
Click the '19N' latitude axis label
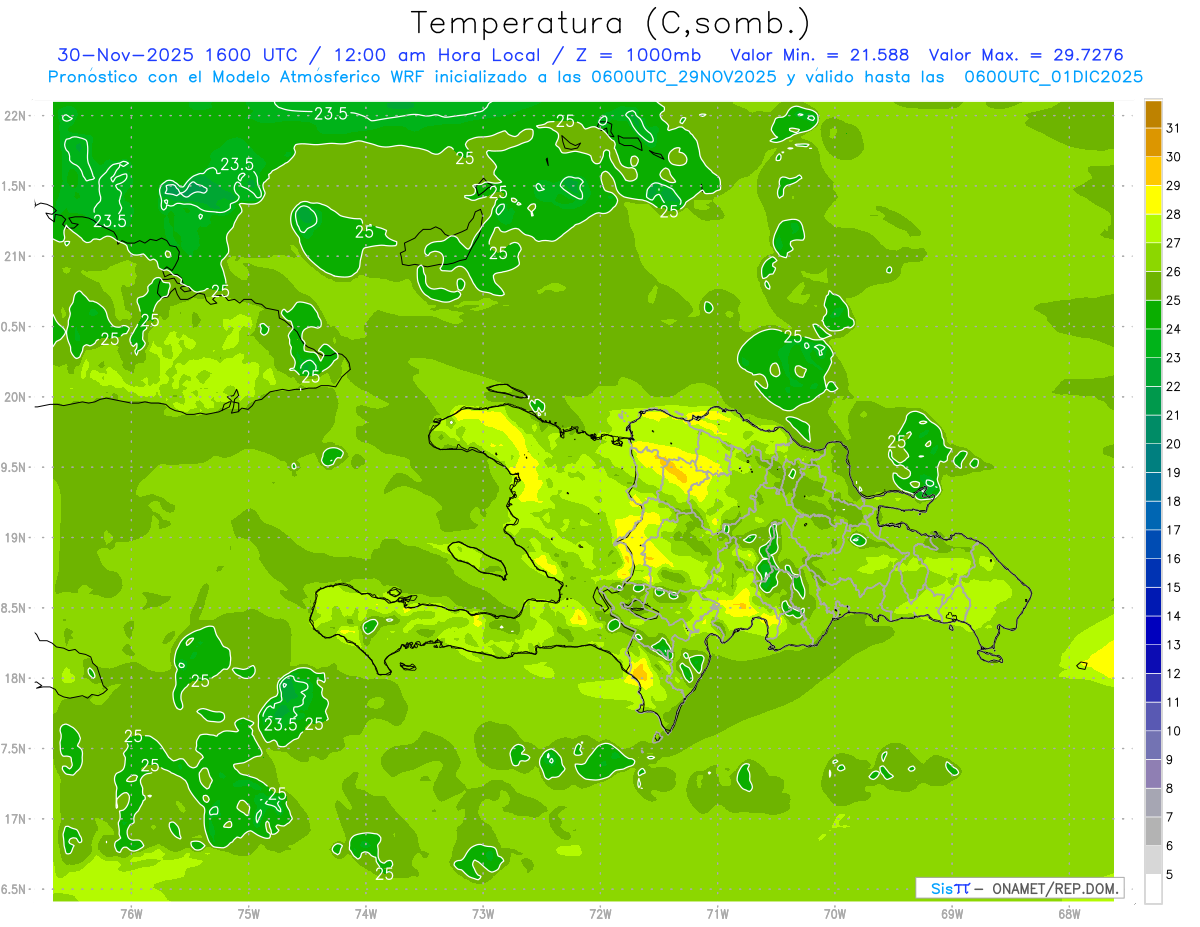point(17,538)
